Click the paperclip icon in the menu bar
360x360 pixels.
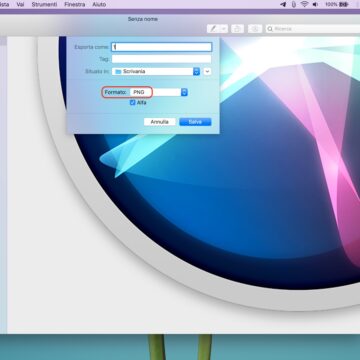(x=293, y=4)
